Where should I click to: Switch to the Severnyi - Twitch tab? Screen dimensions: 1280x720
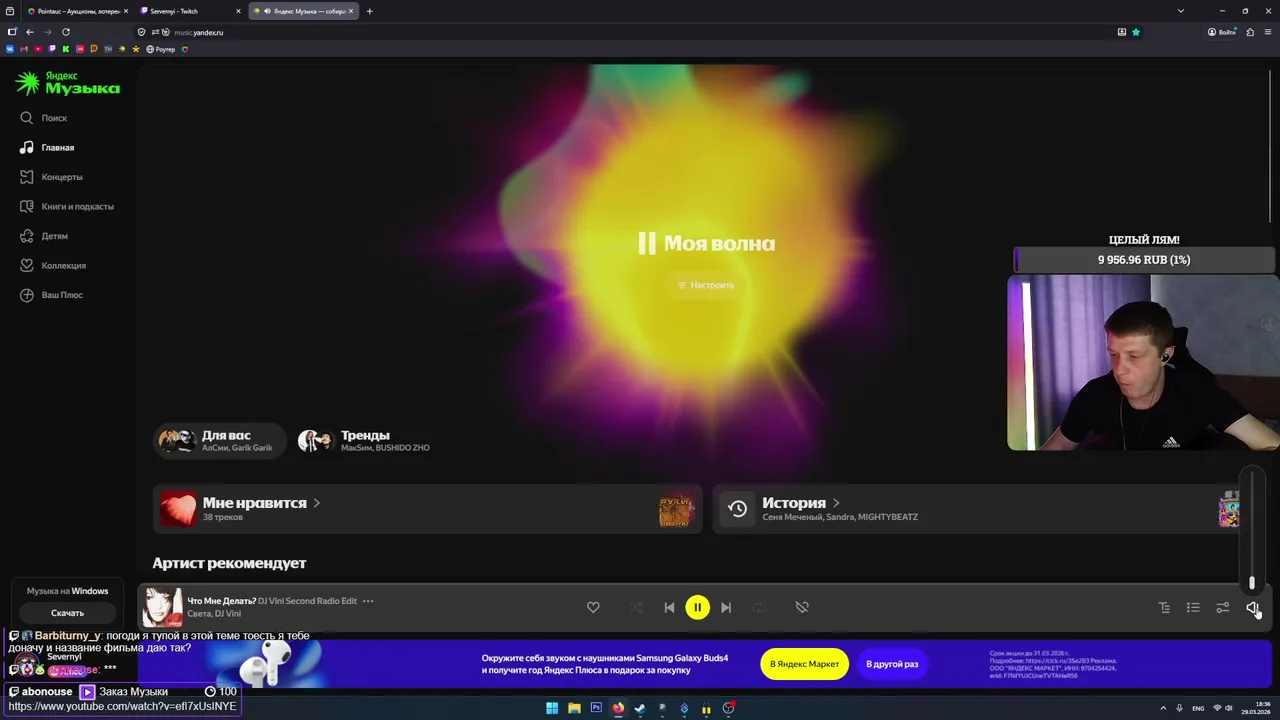pyautogui.click(x=190, y=11)
